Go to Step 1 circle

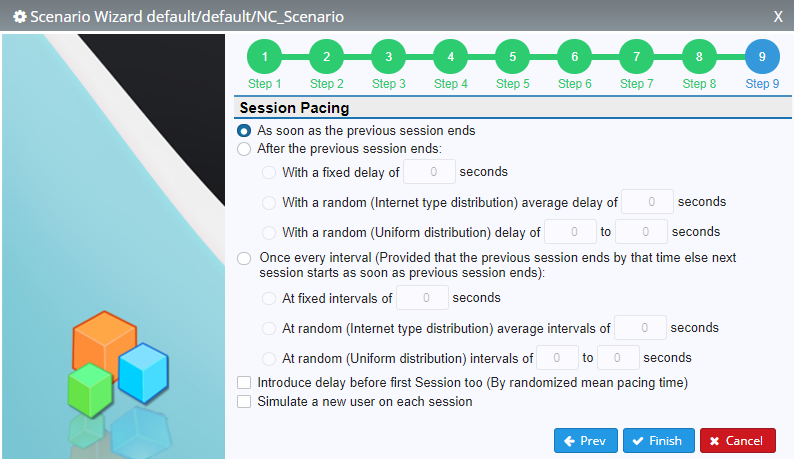click(x=264, y=57)
